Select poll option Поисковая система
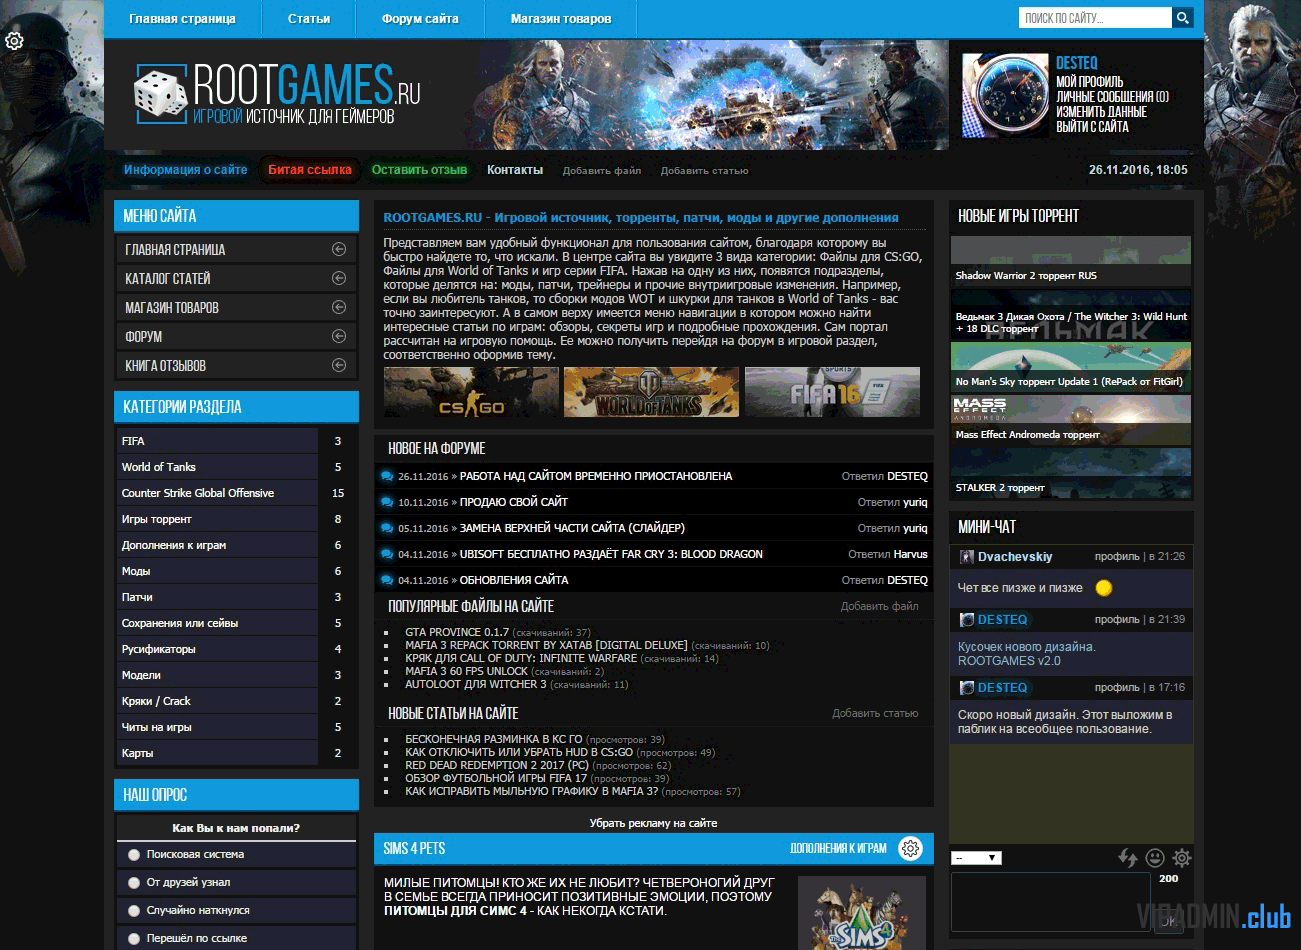Viewport: 1301px width, 950px height. coord(134,855)
